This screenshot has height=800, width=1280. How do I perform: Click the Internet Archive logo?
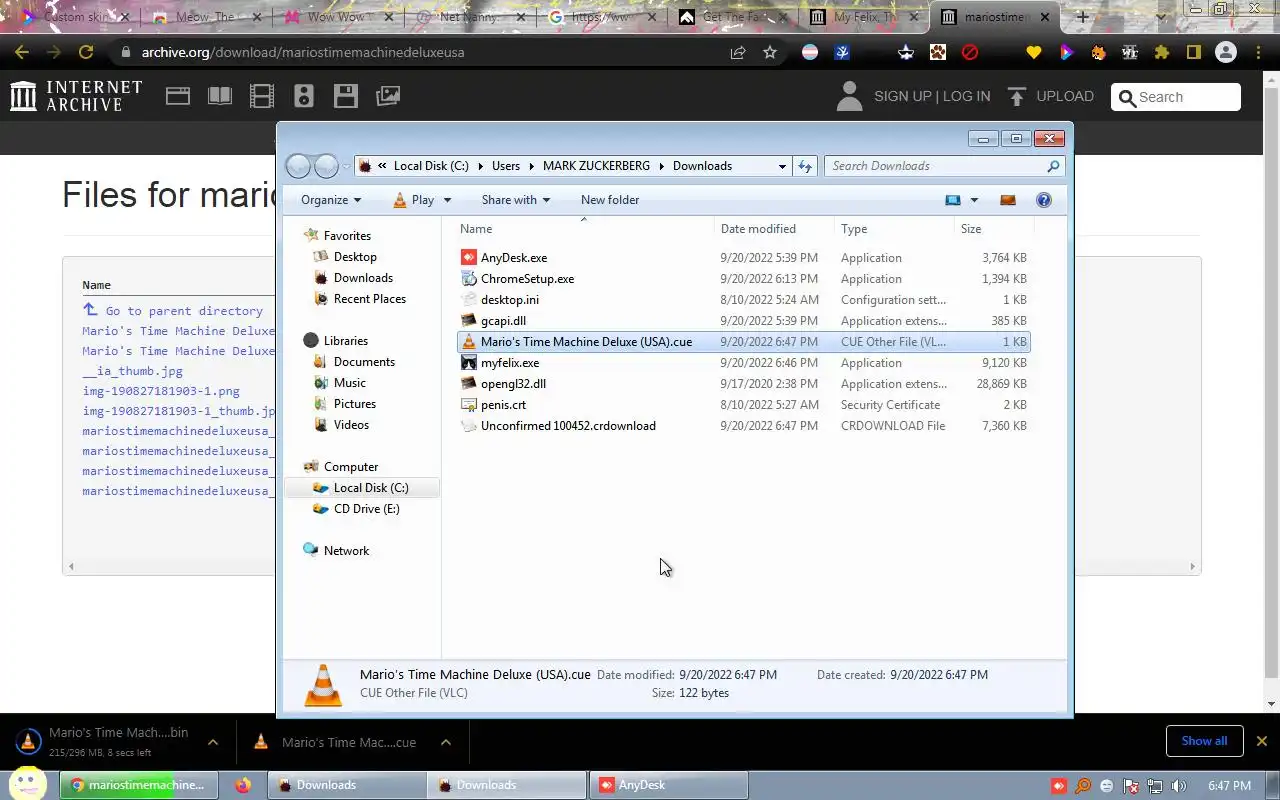(x=76, y=96)
